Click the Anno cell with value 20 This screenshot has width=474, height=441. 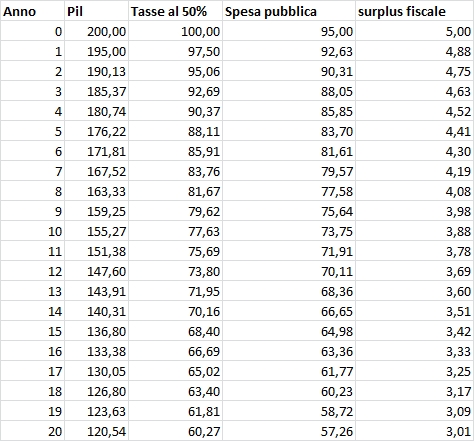coord(32,431)
